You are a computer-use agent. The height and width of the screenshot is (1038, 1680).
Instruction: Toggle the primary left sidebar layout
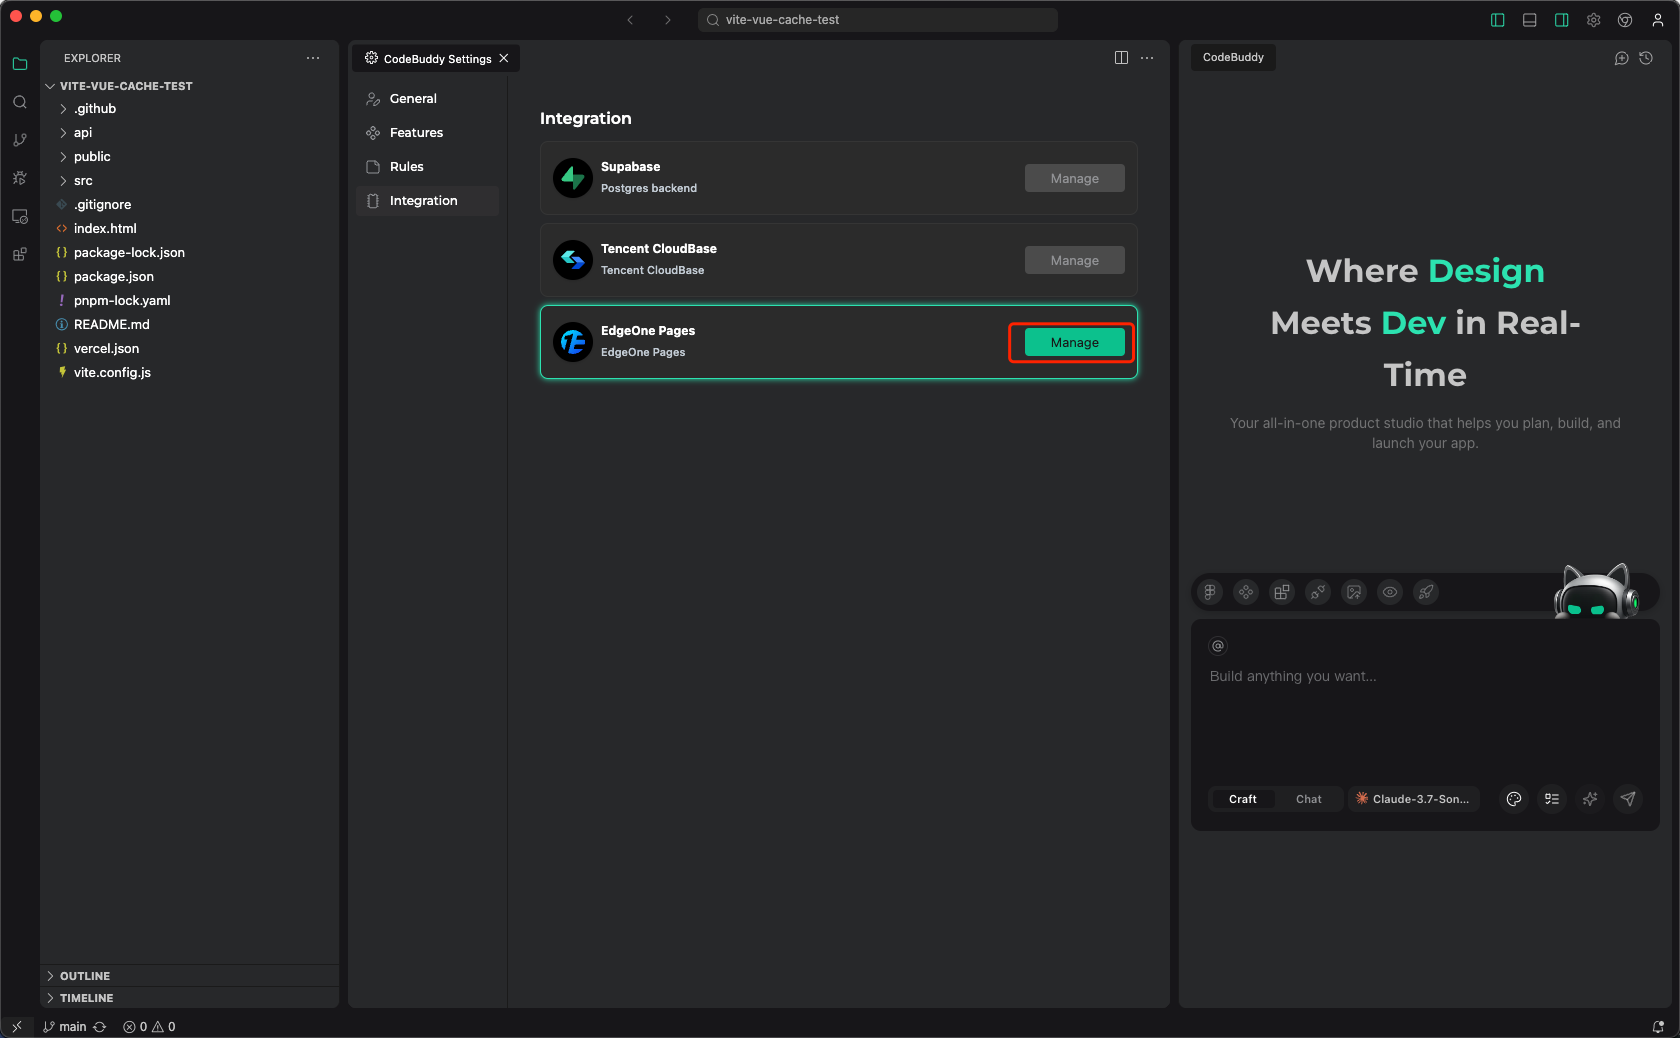[1497, 20]
